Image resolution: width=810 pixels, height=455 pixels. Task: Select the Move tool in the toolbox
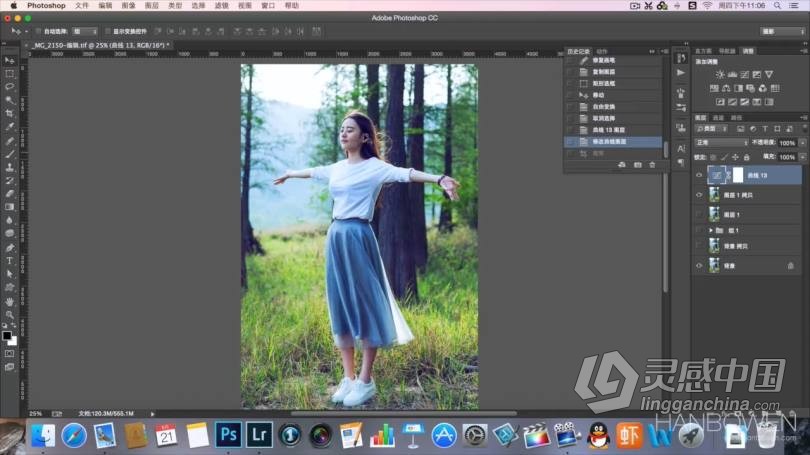pyautogui.click(x=9, y=60)
